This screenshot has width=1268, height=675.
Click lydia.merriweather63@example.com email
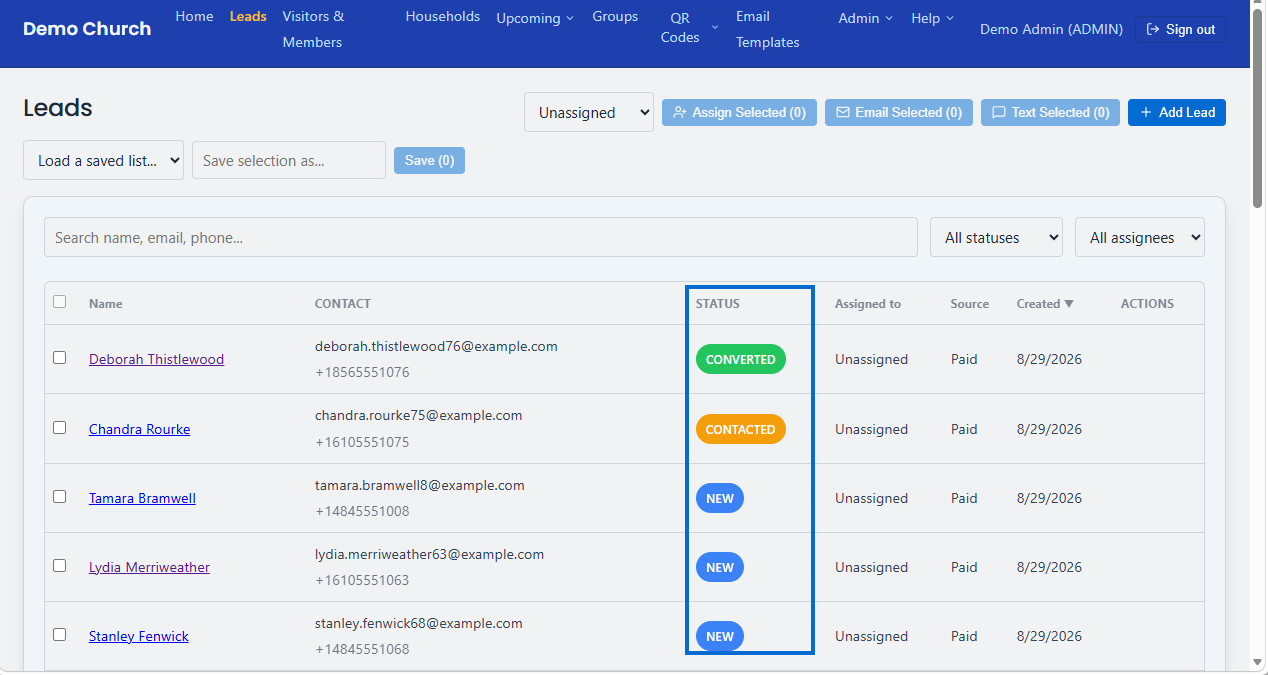[430, 554]
